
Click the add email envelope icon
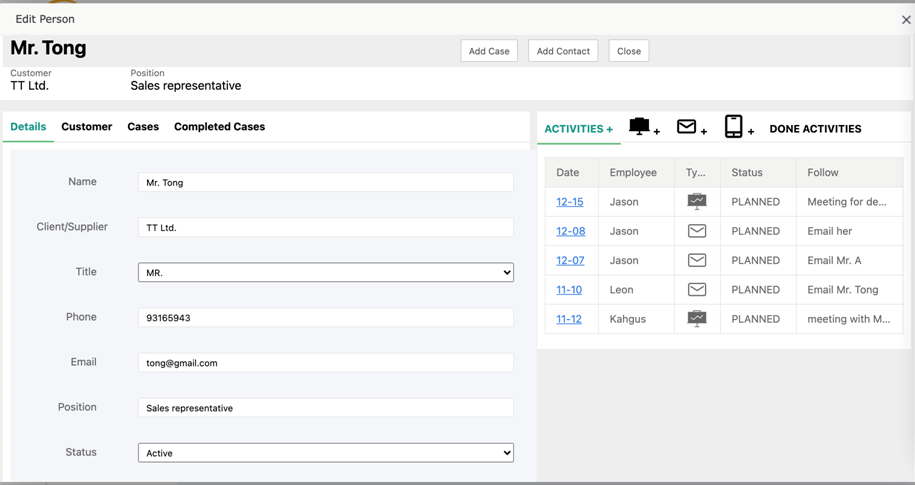[x=687, y=127]
